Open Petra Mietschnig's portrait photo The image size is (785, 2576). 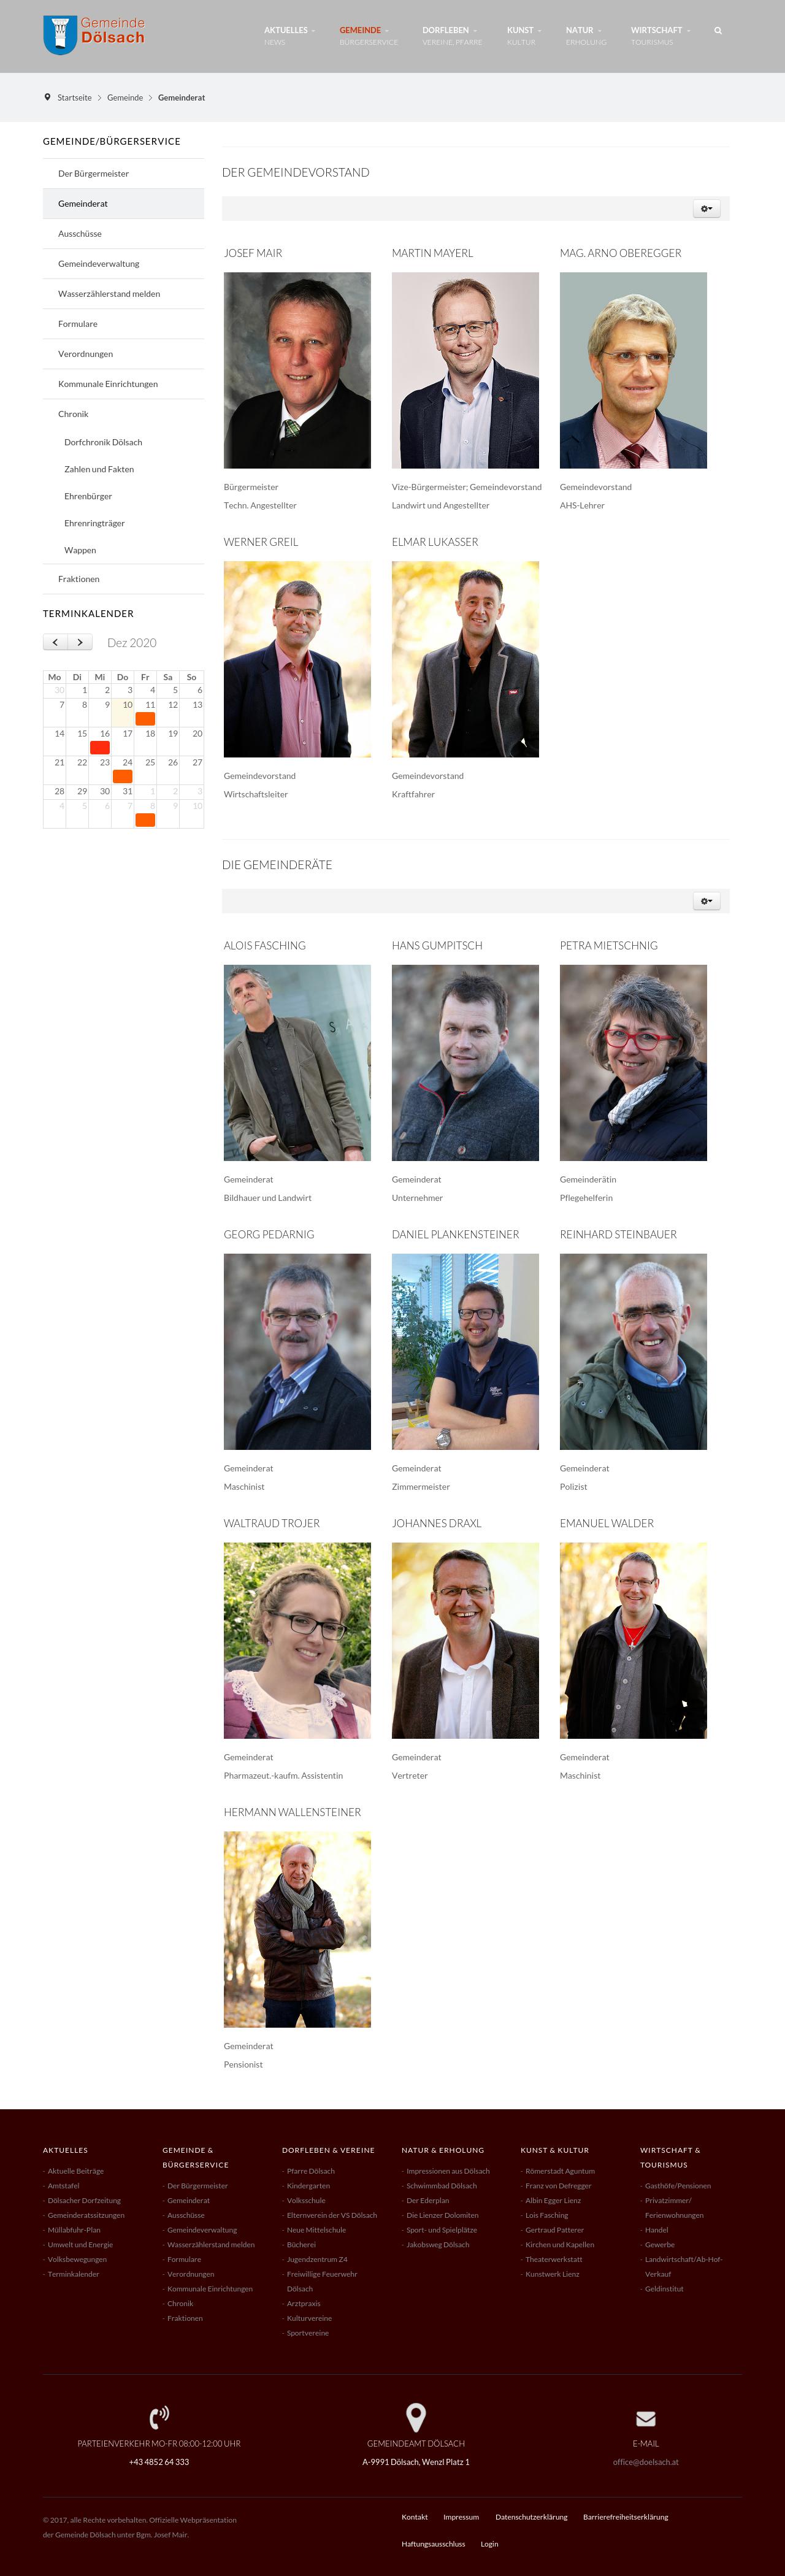(633, 1062)
